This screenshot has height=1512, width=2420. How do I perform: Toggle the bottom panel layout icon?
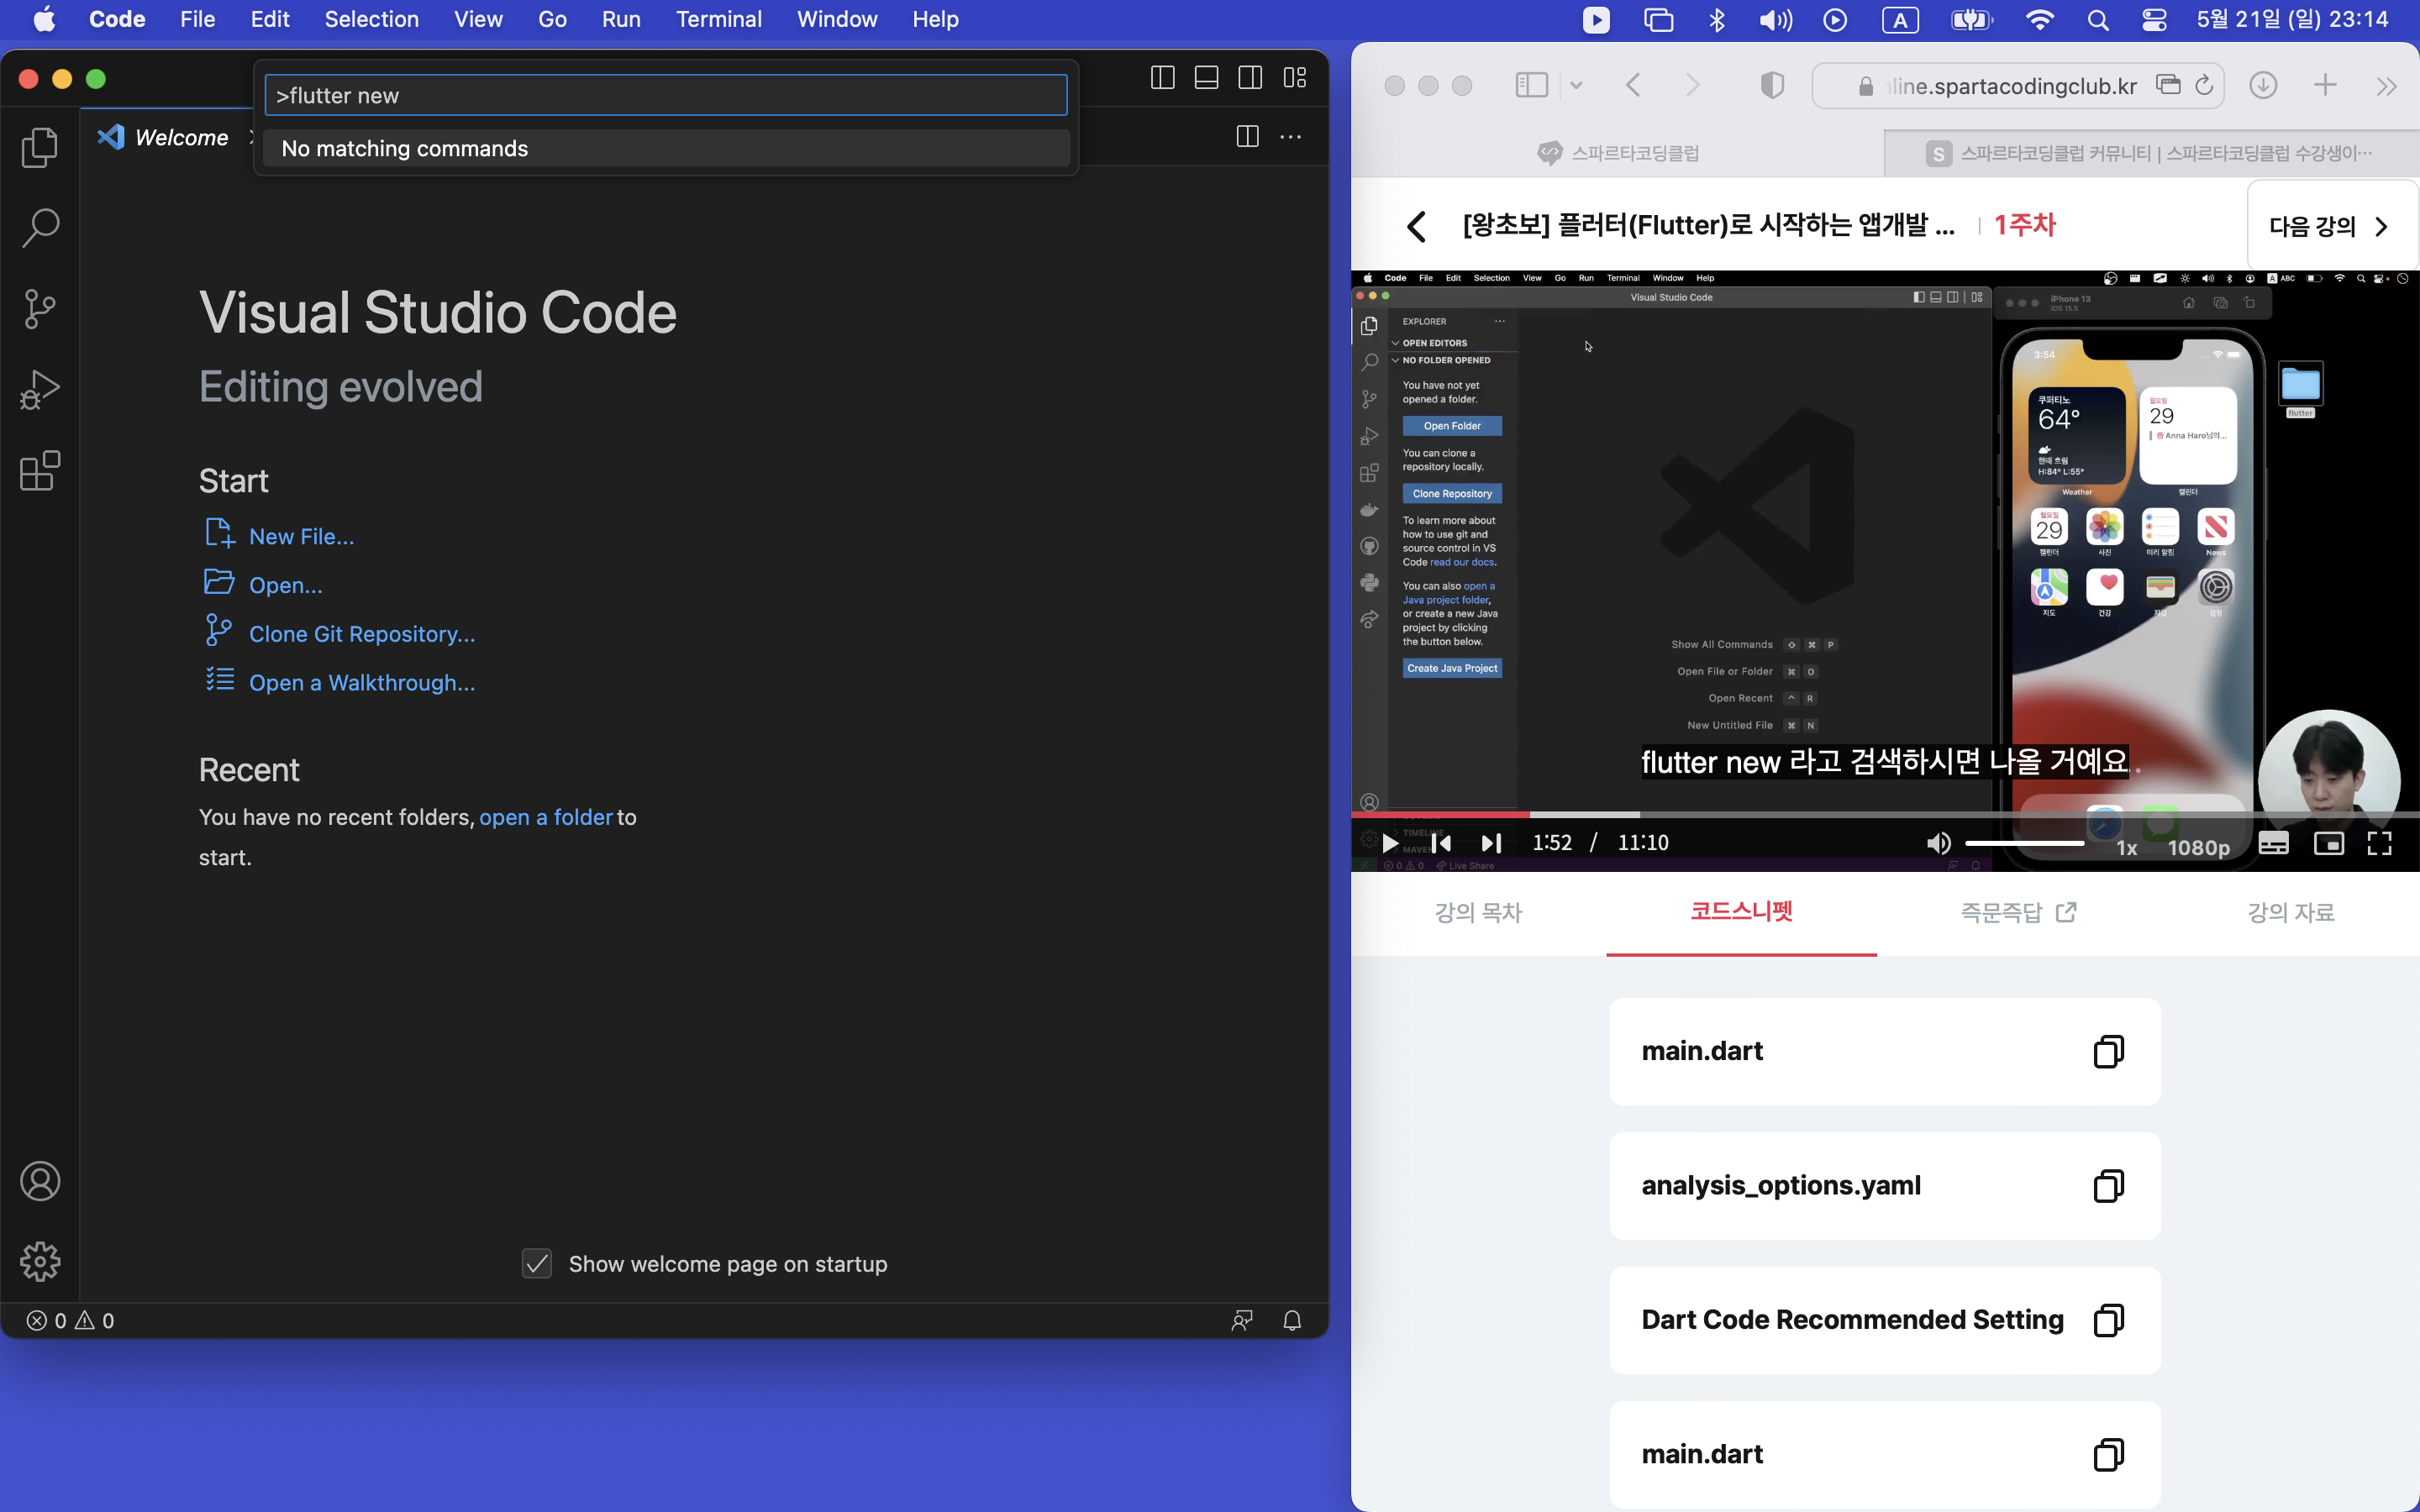tap(1206, 78)
